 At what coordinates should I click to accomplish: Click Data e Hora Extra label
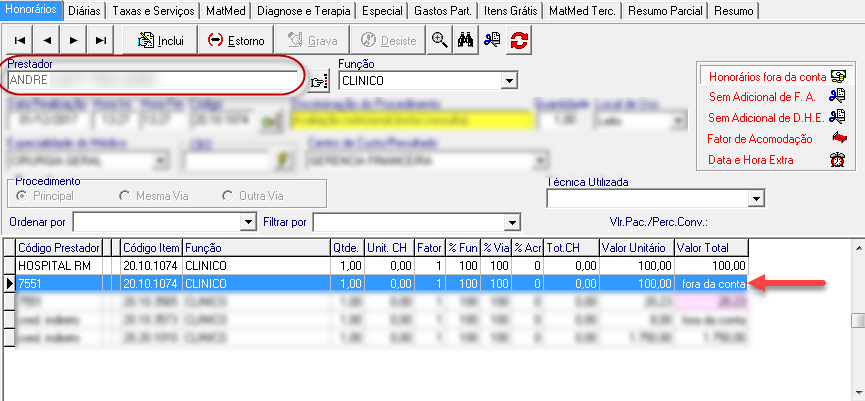751,160
